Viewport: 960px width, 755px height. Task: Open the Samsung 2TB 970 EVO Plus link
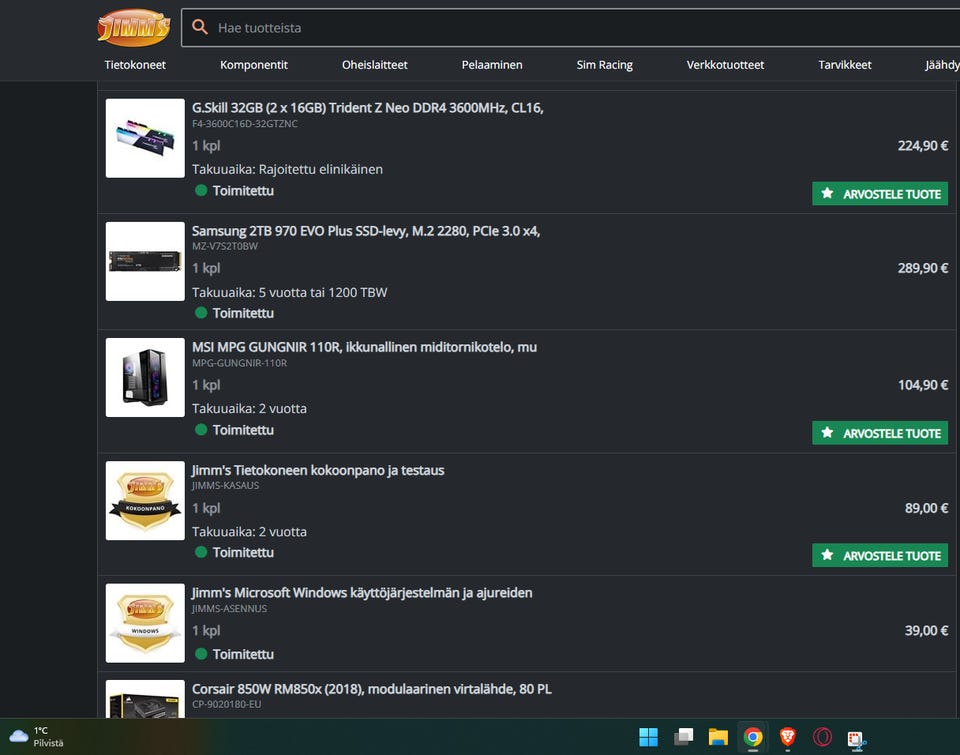[366, 231]
